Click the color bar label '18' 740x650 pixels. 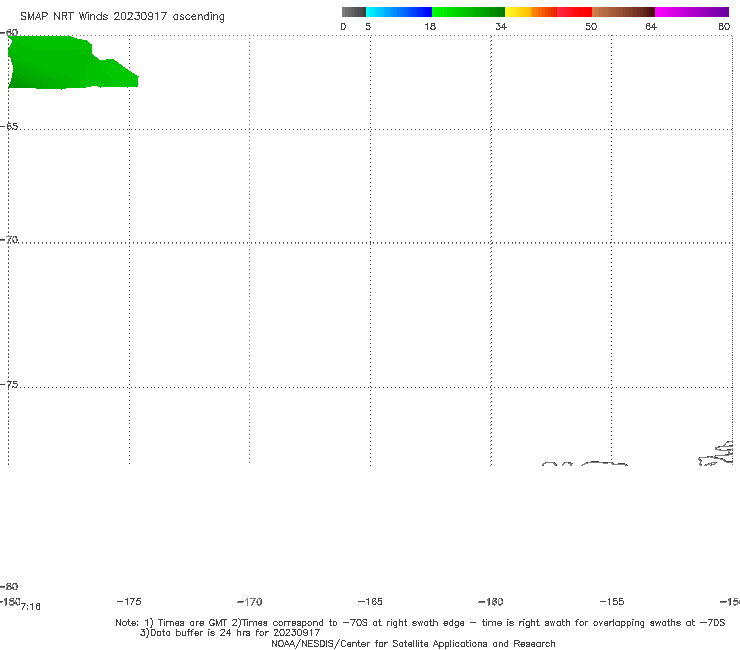click(430, 26)
